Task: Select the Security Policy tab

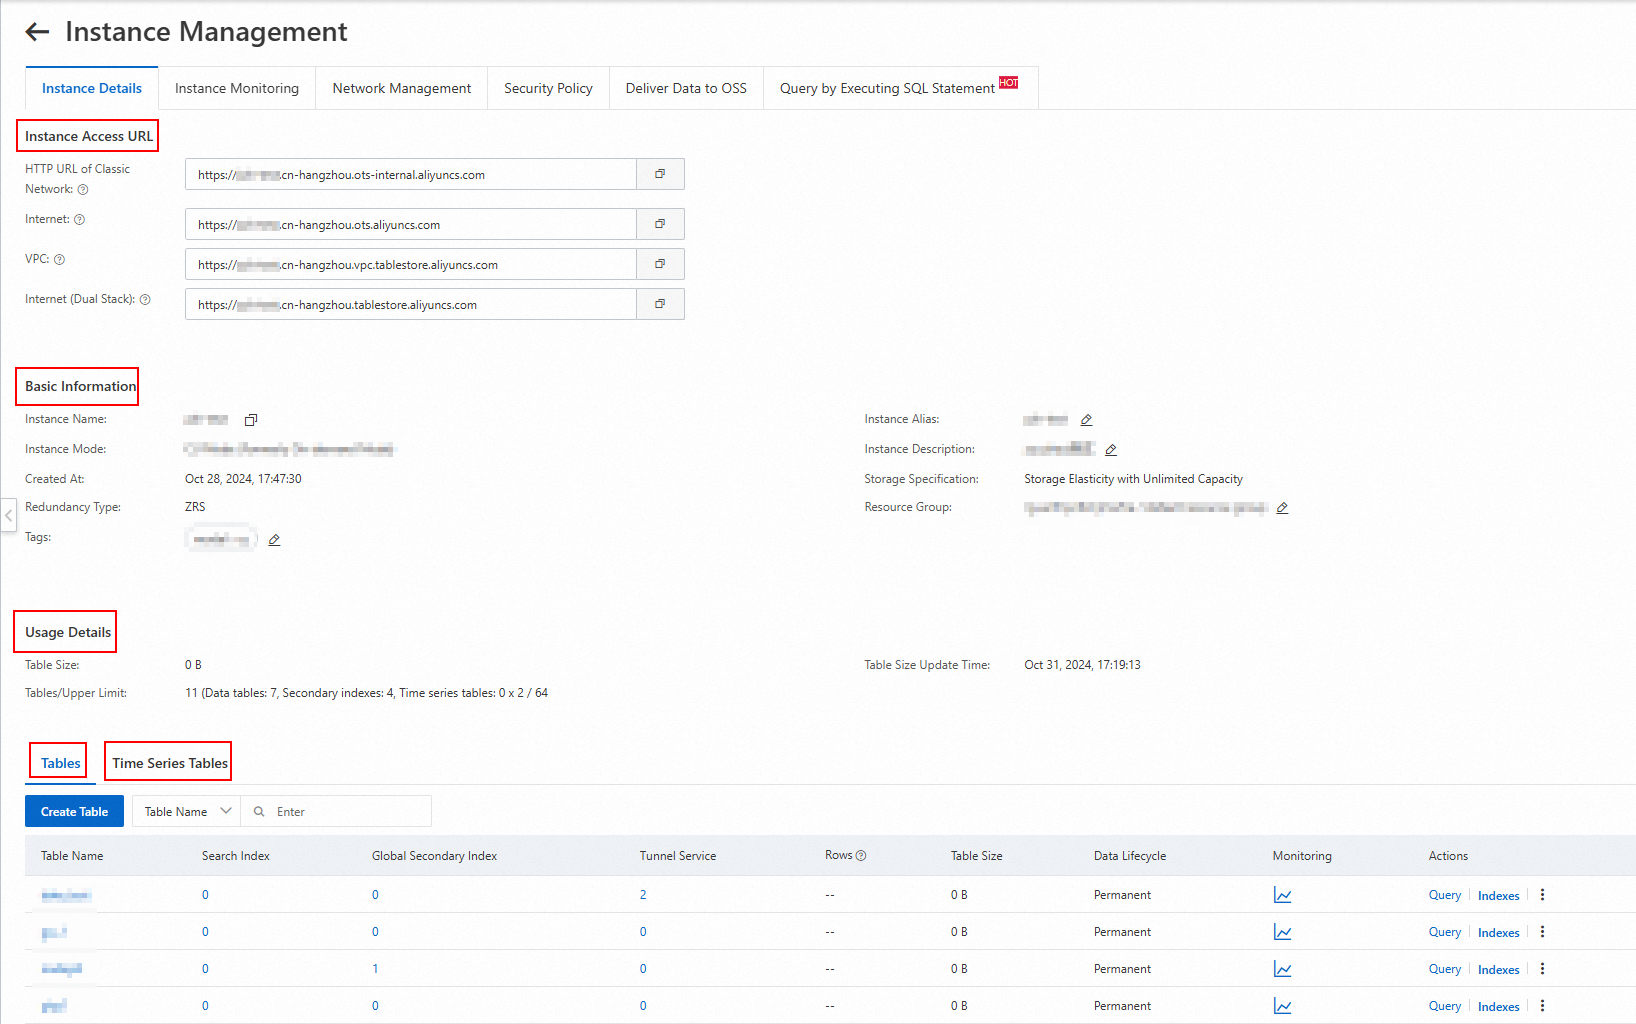Action: tap(548, 88)
